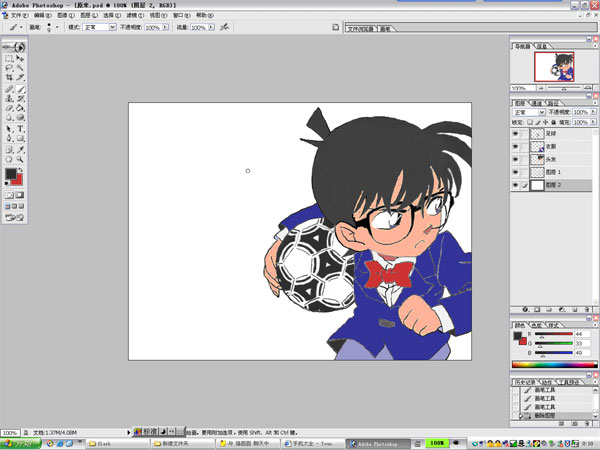Open layer opacity arrow in Layers panel

[593, 112]
